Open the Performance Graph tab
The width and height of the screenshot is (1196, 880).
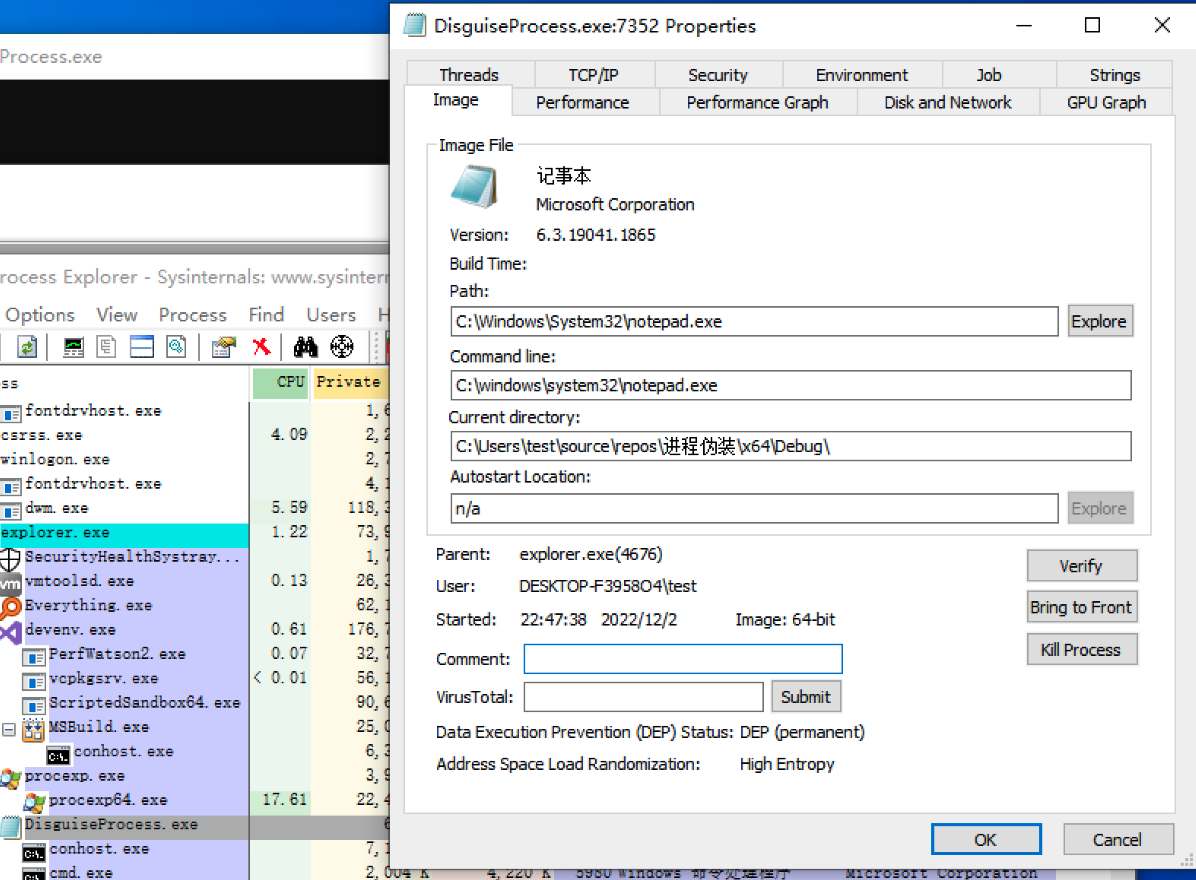pyautogui.click(x=757, y=102)
